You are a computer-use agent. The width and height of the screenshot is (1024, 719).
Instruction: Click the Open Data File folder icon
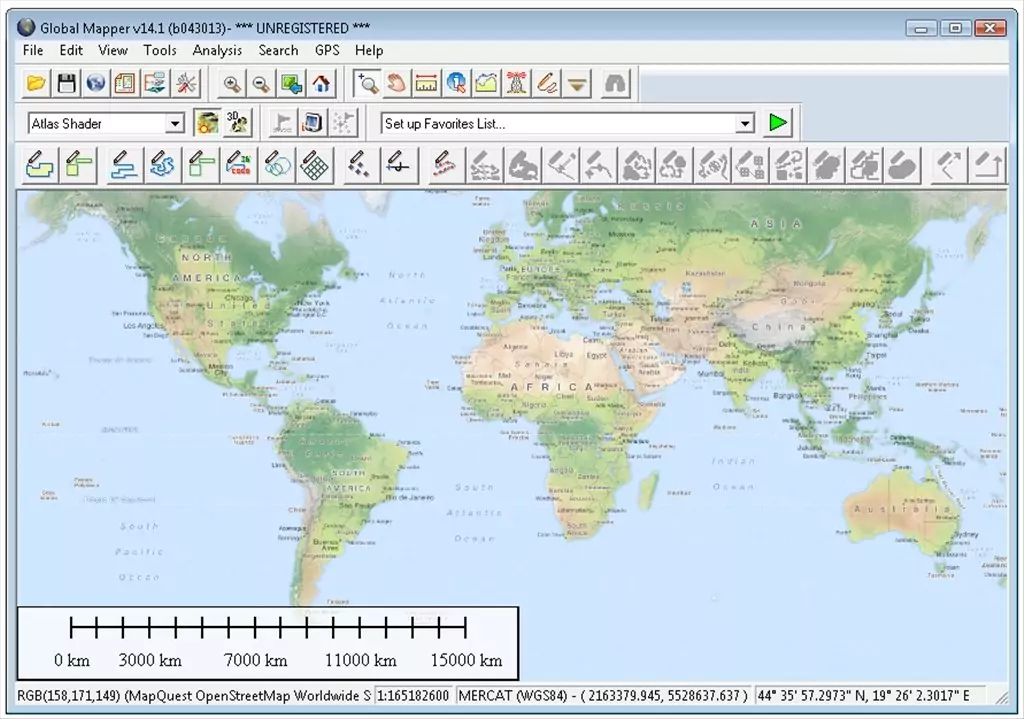[x=36, y=84]
